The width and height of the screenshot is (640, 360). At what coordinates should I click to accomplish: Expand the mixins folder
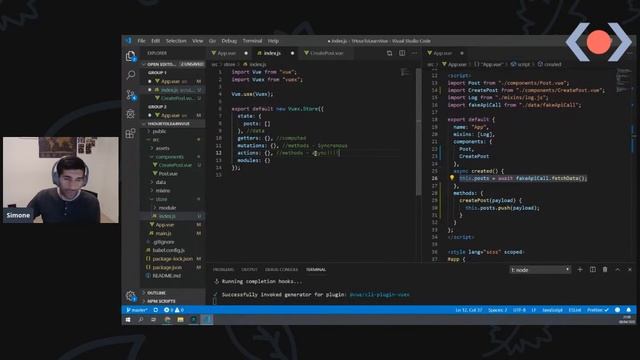click(162, 191)
